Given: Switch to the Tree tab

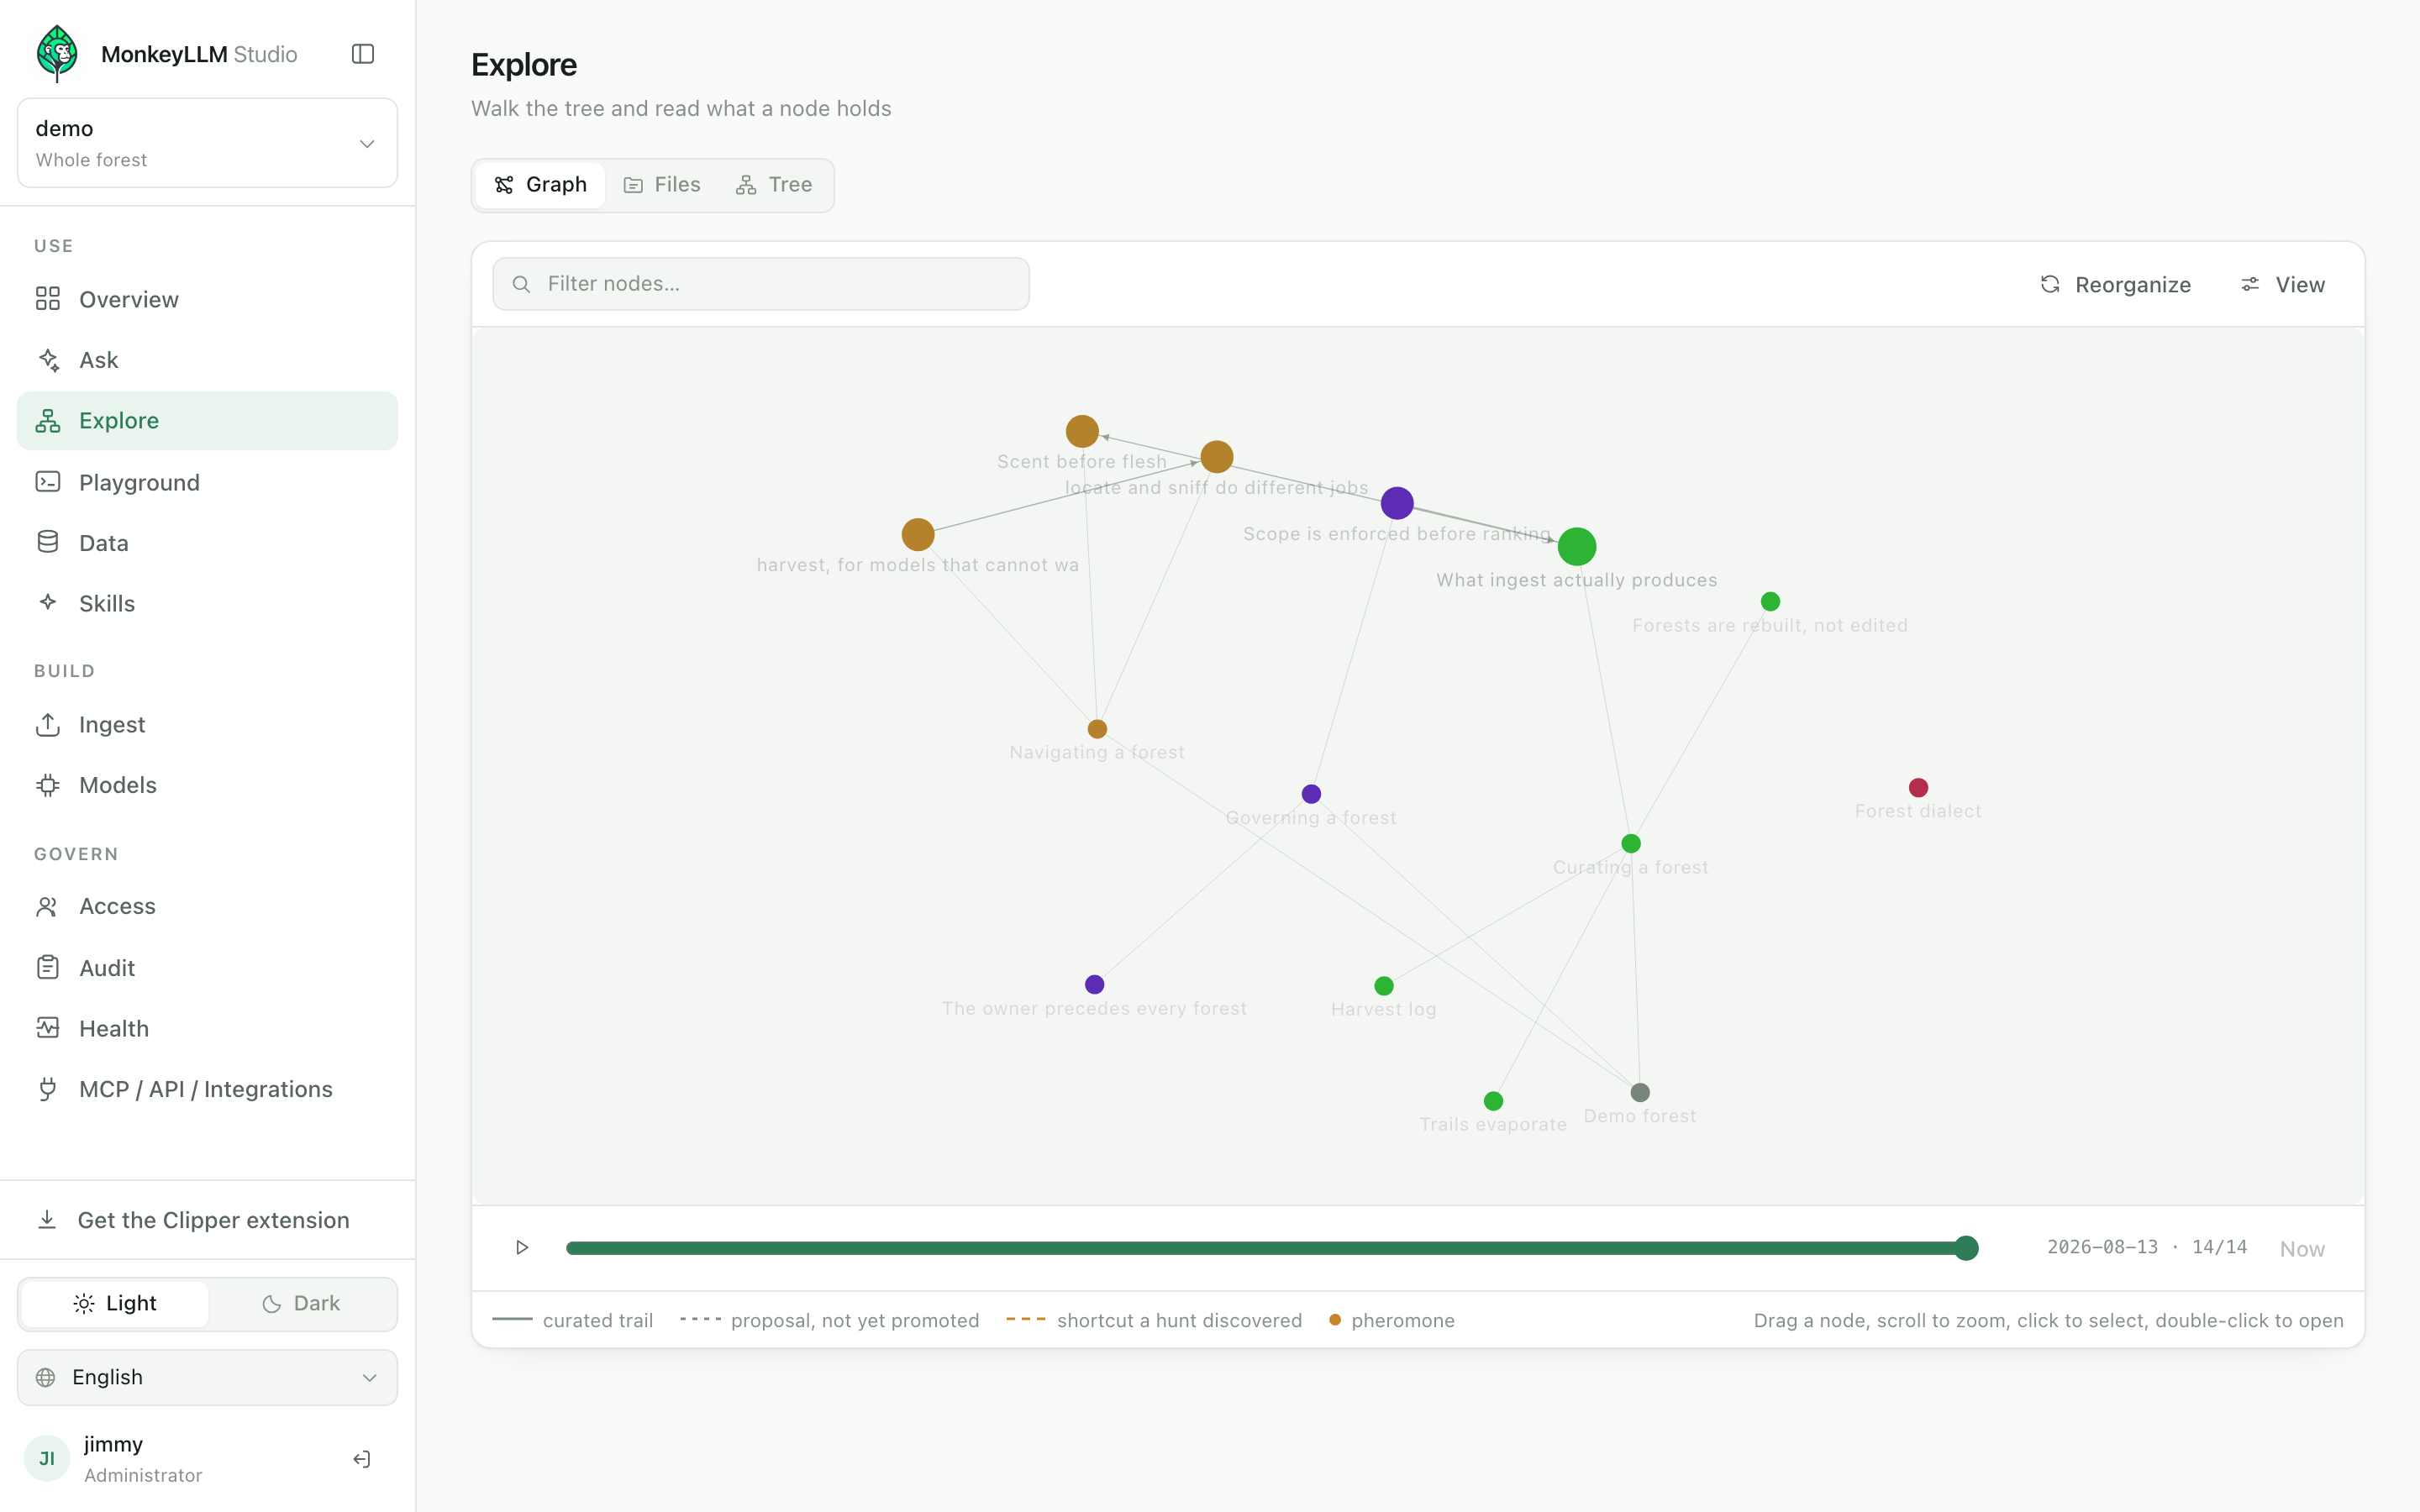Looking at the screenshot, I should tap(774, 185).
